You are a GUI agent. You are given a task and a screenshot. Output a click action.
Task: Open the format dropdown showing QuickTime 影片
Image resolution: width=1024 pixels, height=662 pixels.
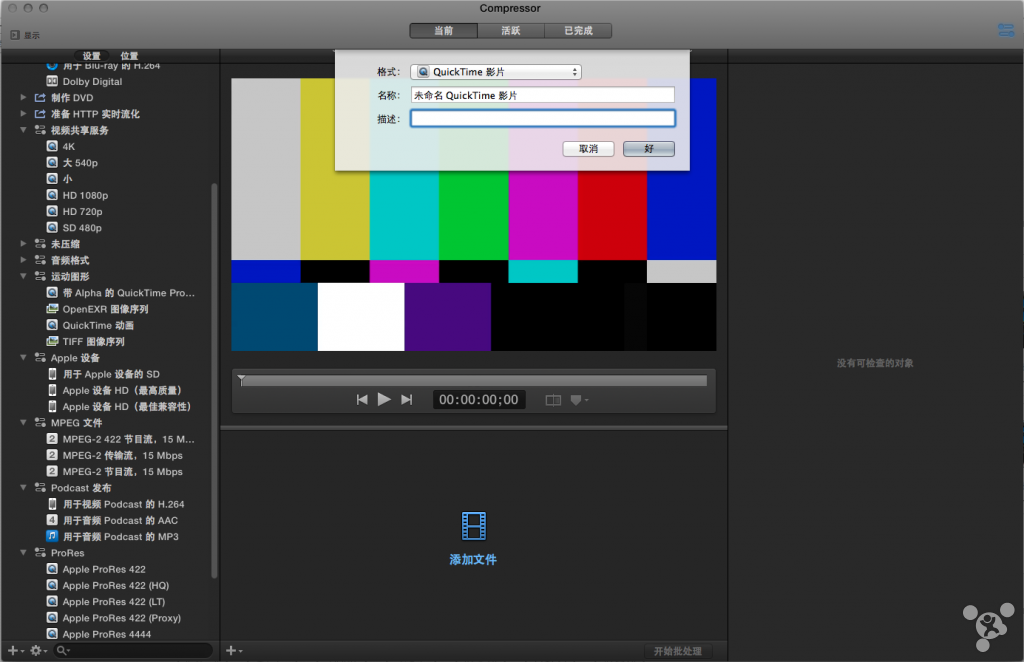click(x=496, y=72)
